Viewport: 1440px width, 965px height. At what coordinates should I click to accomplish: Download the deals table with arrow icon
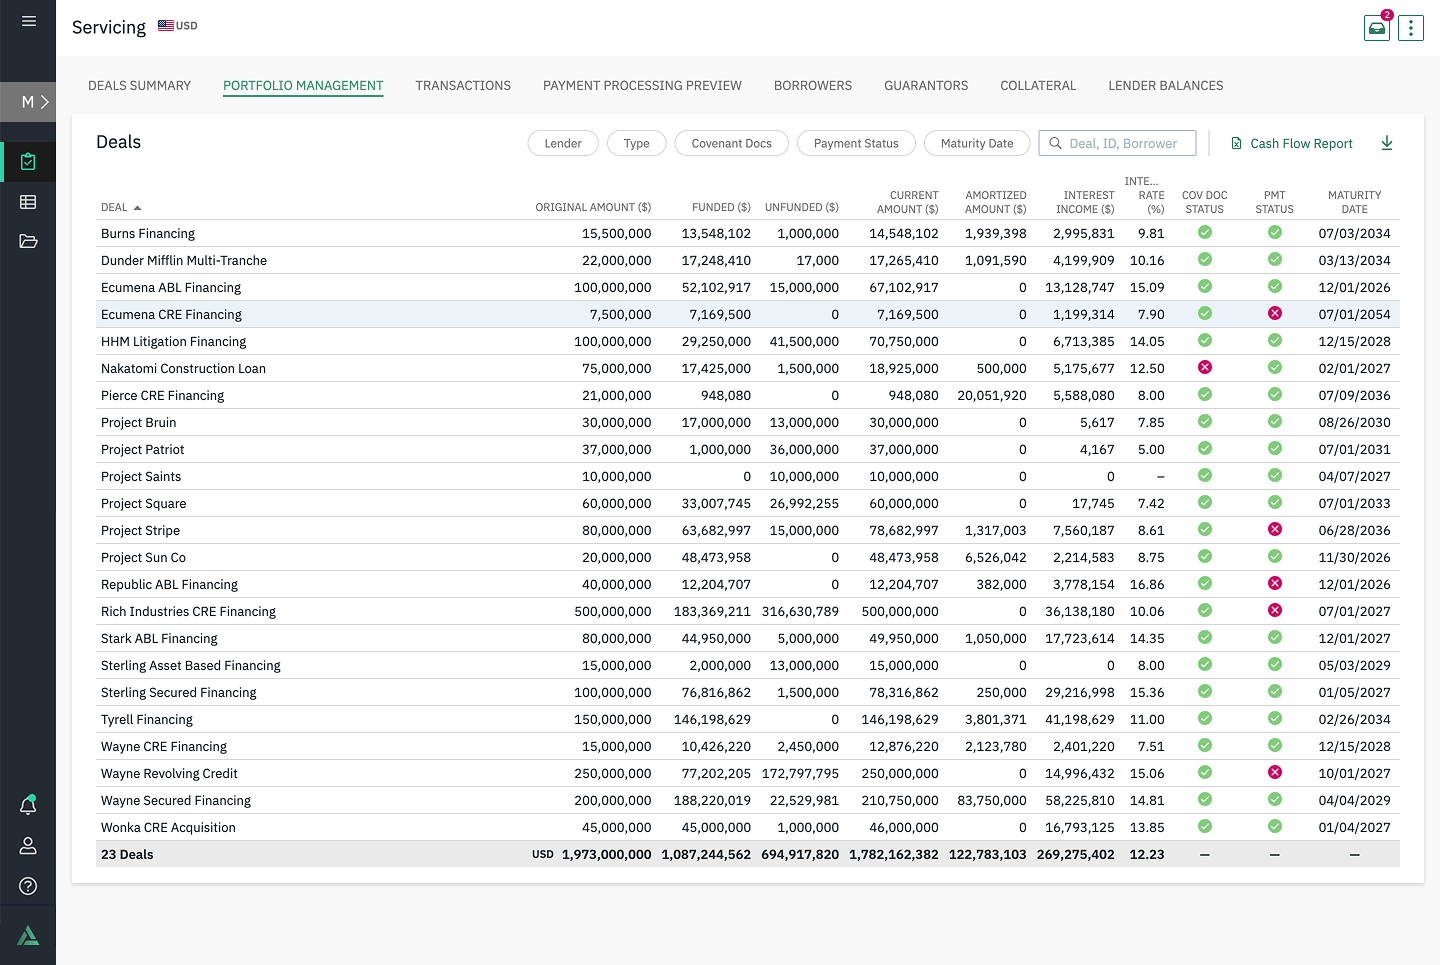pos(1387,143)
